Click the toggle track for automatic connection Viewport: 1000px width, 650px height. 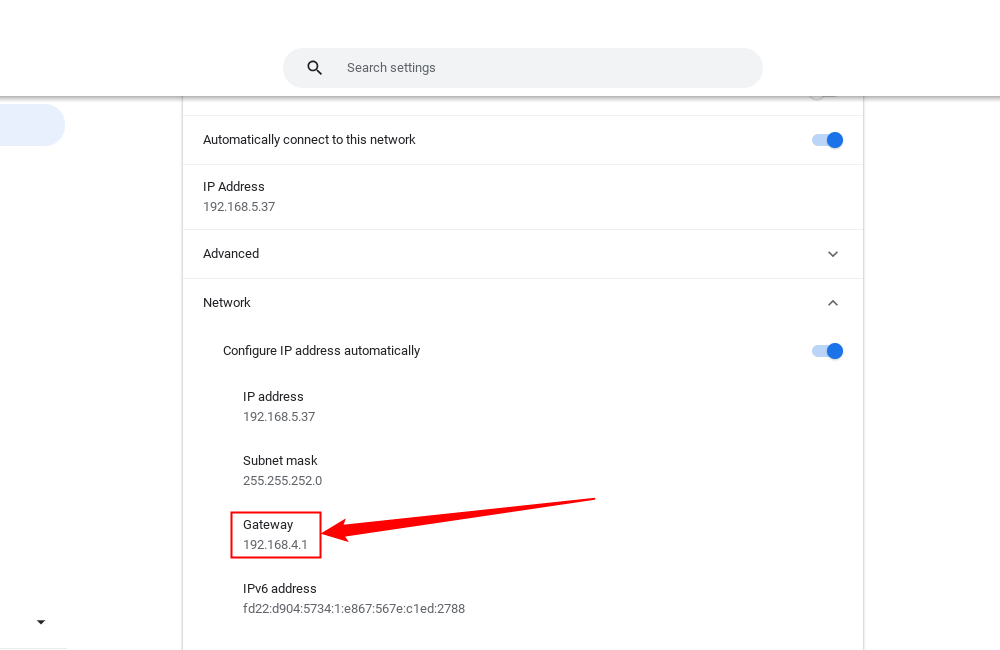click(828, 140)
